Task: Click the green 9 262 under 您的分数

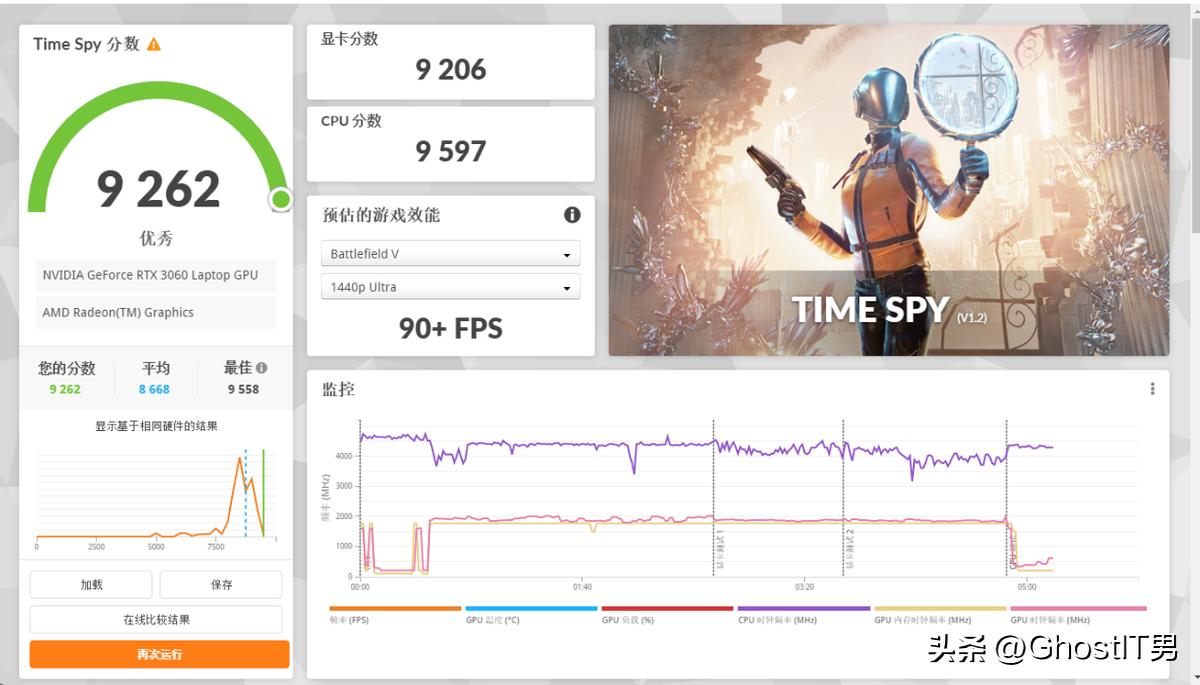Action: pyautogui.click(x=65, y=389)
